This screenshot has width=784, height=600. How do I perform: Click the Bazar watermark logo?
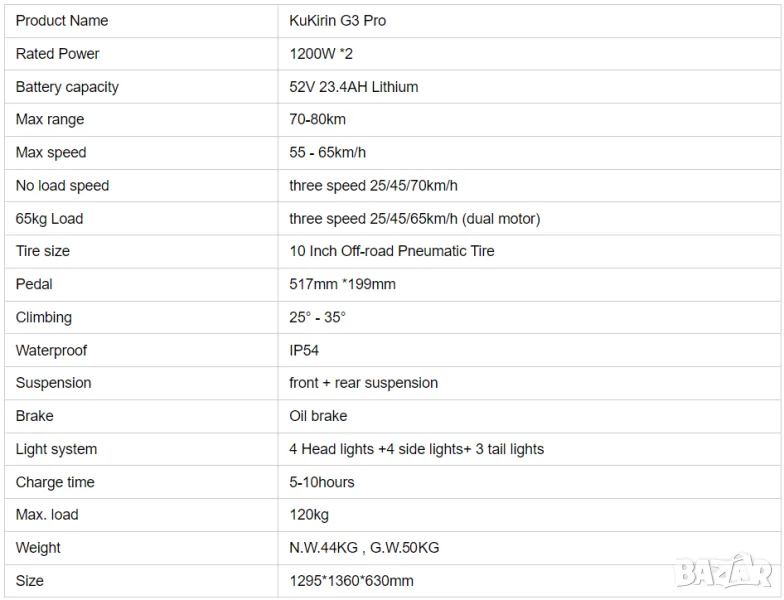point(725,571)
